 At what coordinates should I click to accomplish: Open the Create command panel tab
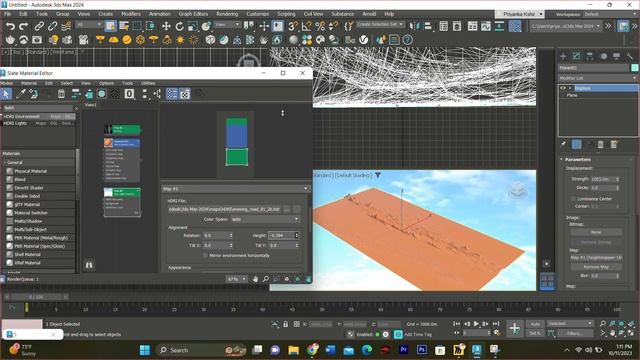tap(563, 56)
